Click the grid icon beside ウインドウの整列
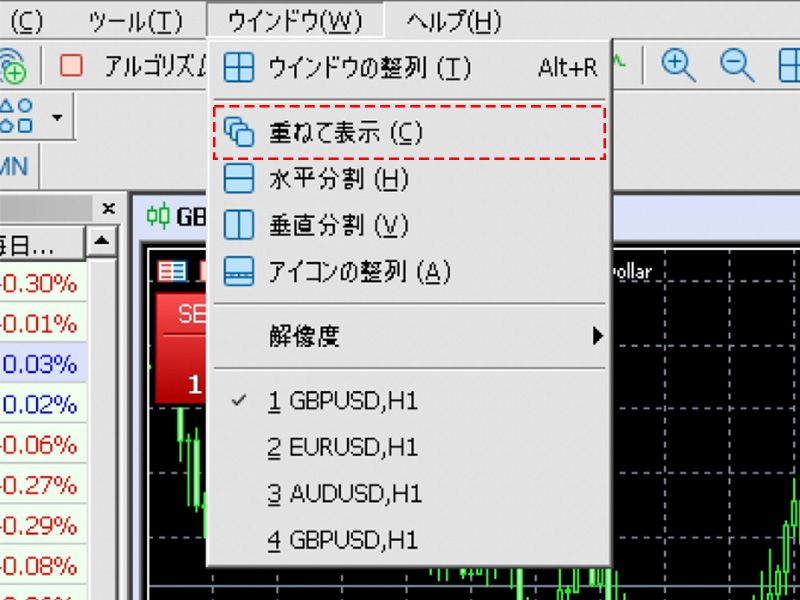 (240, 68)
